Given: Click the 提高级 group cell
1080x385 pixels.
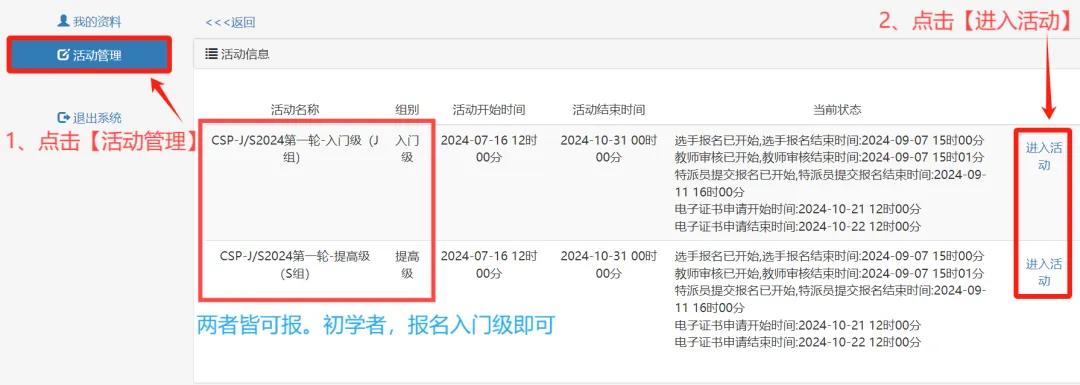Looking at the screenshot, I should point(406,265).
